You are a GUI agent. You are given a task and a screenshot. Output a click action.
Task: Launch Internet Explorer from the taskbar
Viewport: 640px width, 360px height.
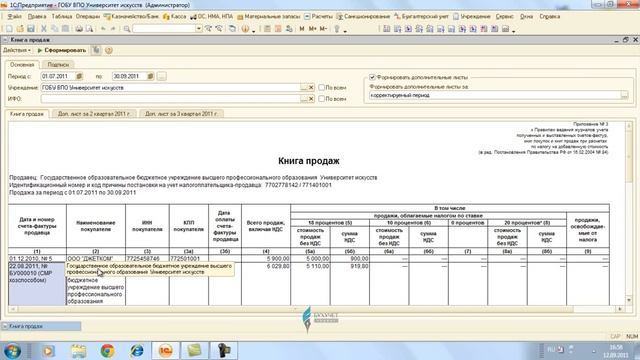pos(137,351)
